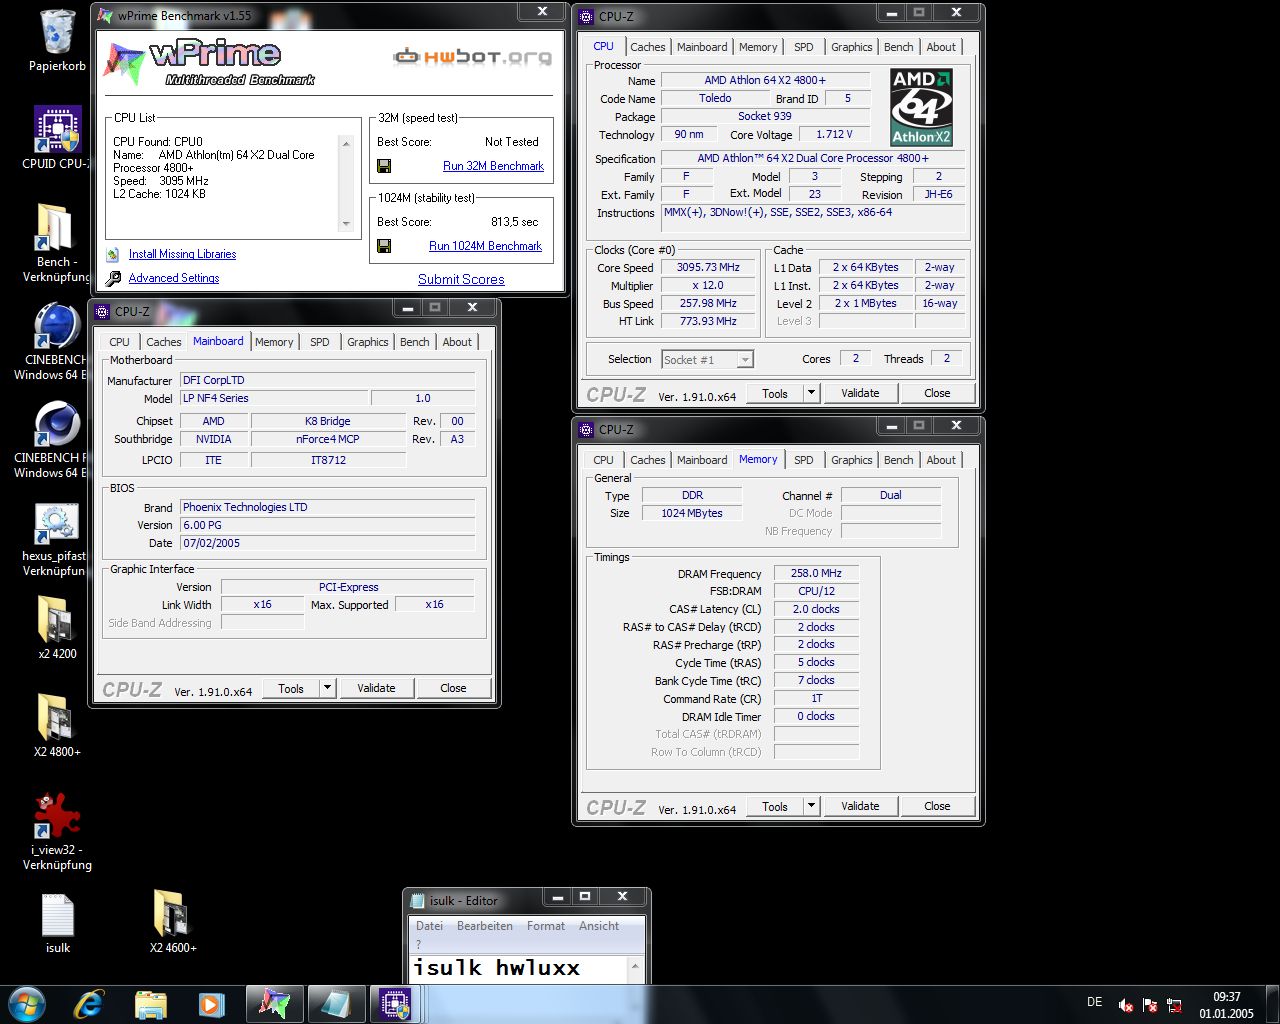This screenshot has width=1280, height=1024.
Task: Click the Core Voltage value 1.712 V
Action: coord(834,134)
